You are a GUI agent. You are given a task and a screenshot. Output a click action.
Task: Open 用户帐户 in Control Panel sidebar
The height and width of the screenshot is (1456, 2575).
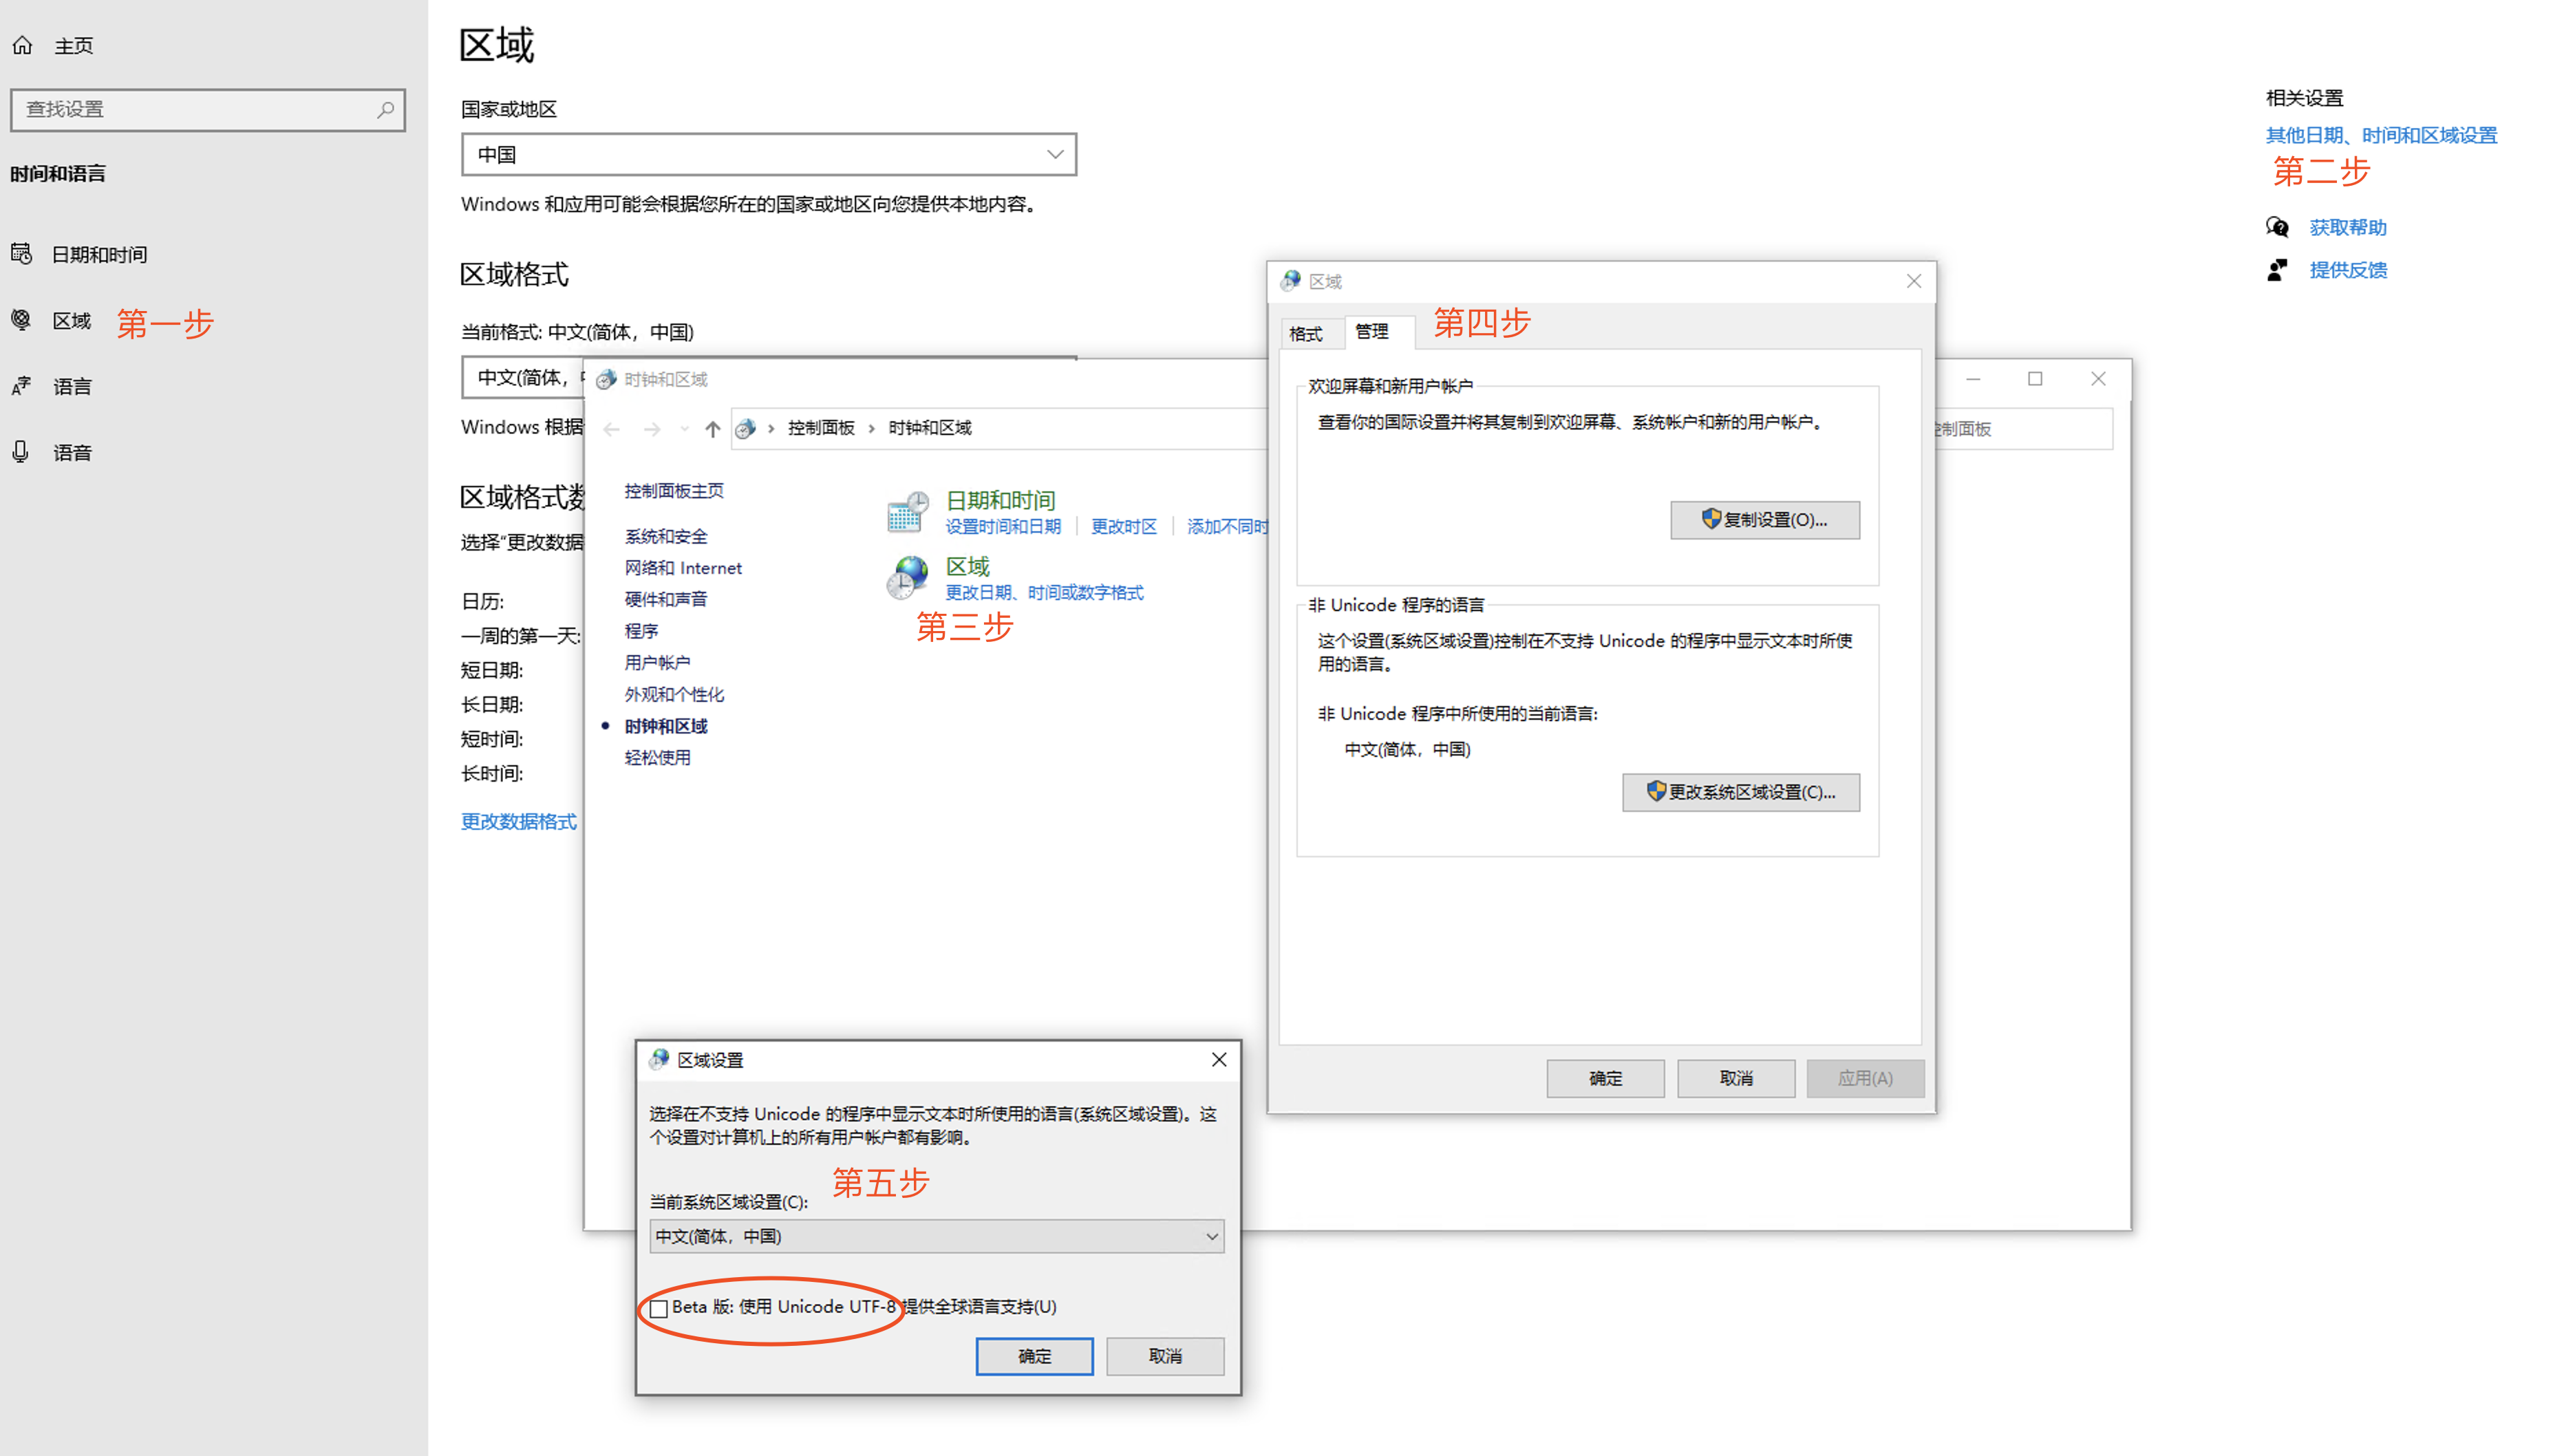point(657,662)
